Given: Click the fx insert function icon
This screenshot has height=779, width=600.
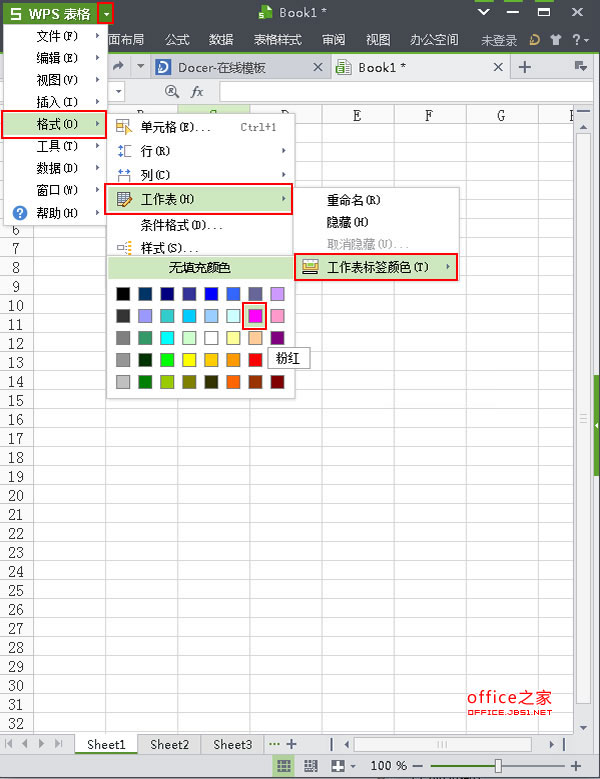Looking at the screenshot, I should click(x=197, y=91).
